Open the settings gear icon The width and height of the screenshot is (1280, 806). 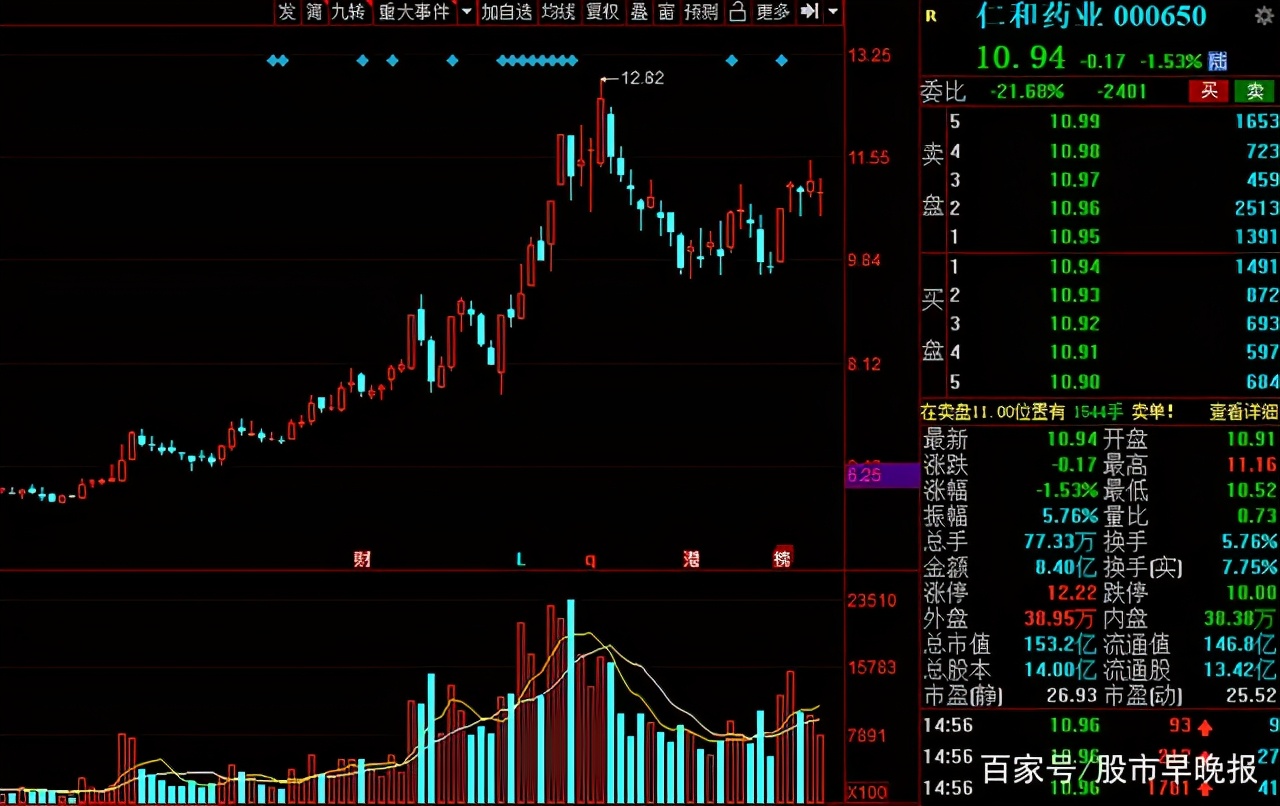[1264, 15]
